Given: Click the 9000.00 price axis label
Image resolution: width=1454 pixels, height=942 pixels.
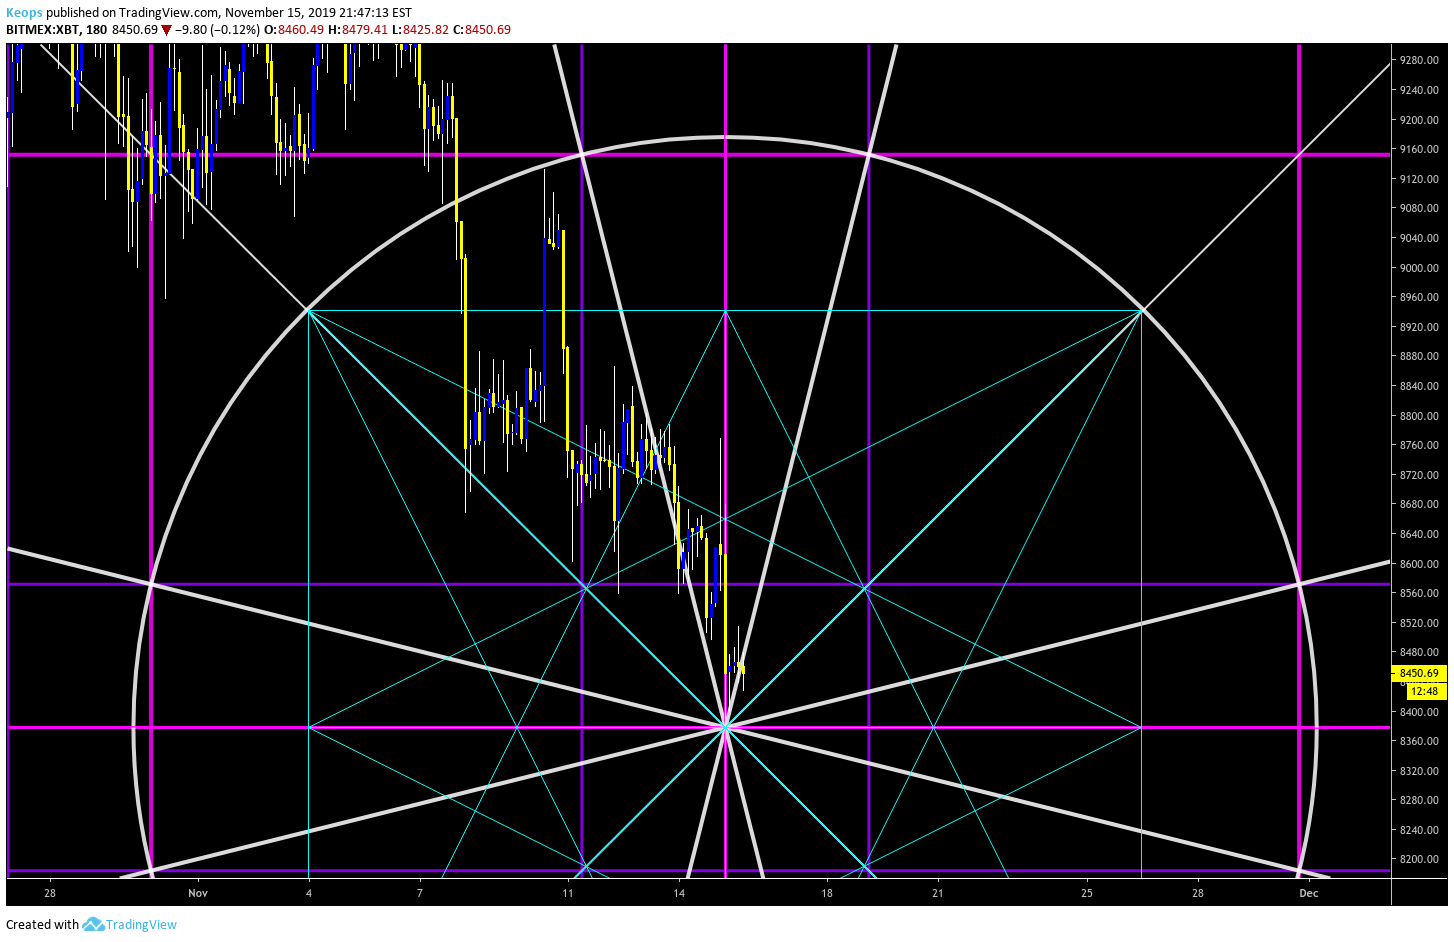Looking at the screenshot, I should tap(1419, 268).
